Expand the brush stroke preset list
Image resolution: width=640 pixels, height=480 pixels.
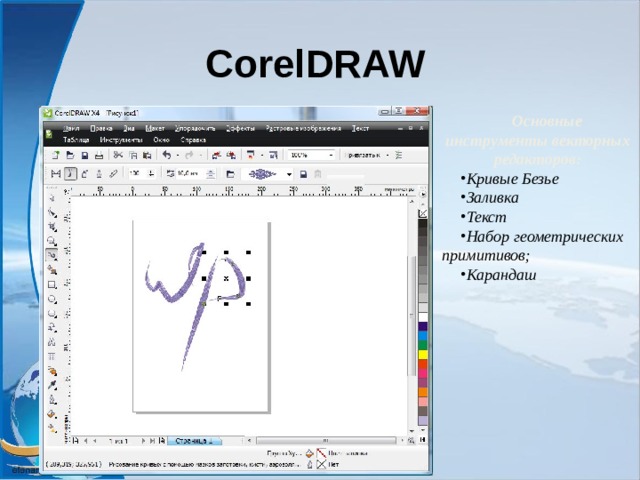(289, 174)
